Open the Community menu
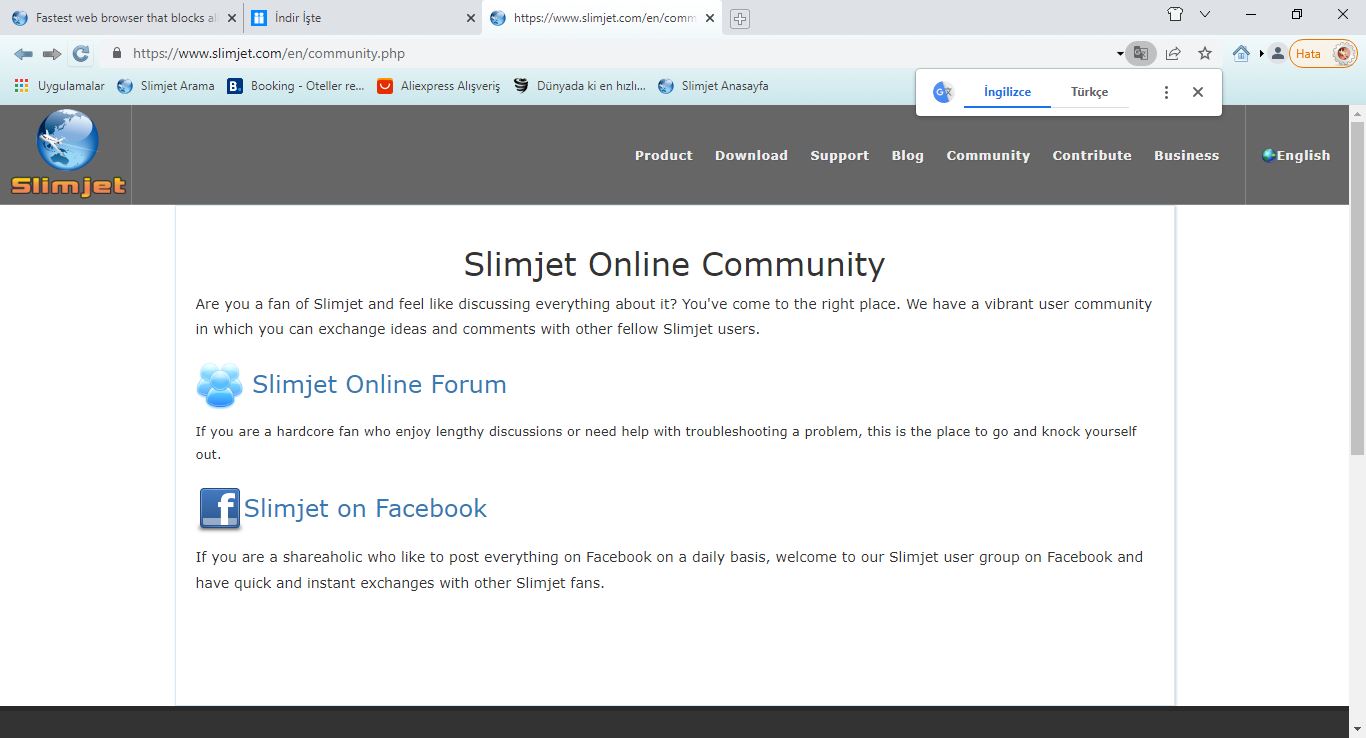The height and width of the screenshot is (738, 1366). [x=988, y=155]
